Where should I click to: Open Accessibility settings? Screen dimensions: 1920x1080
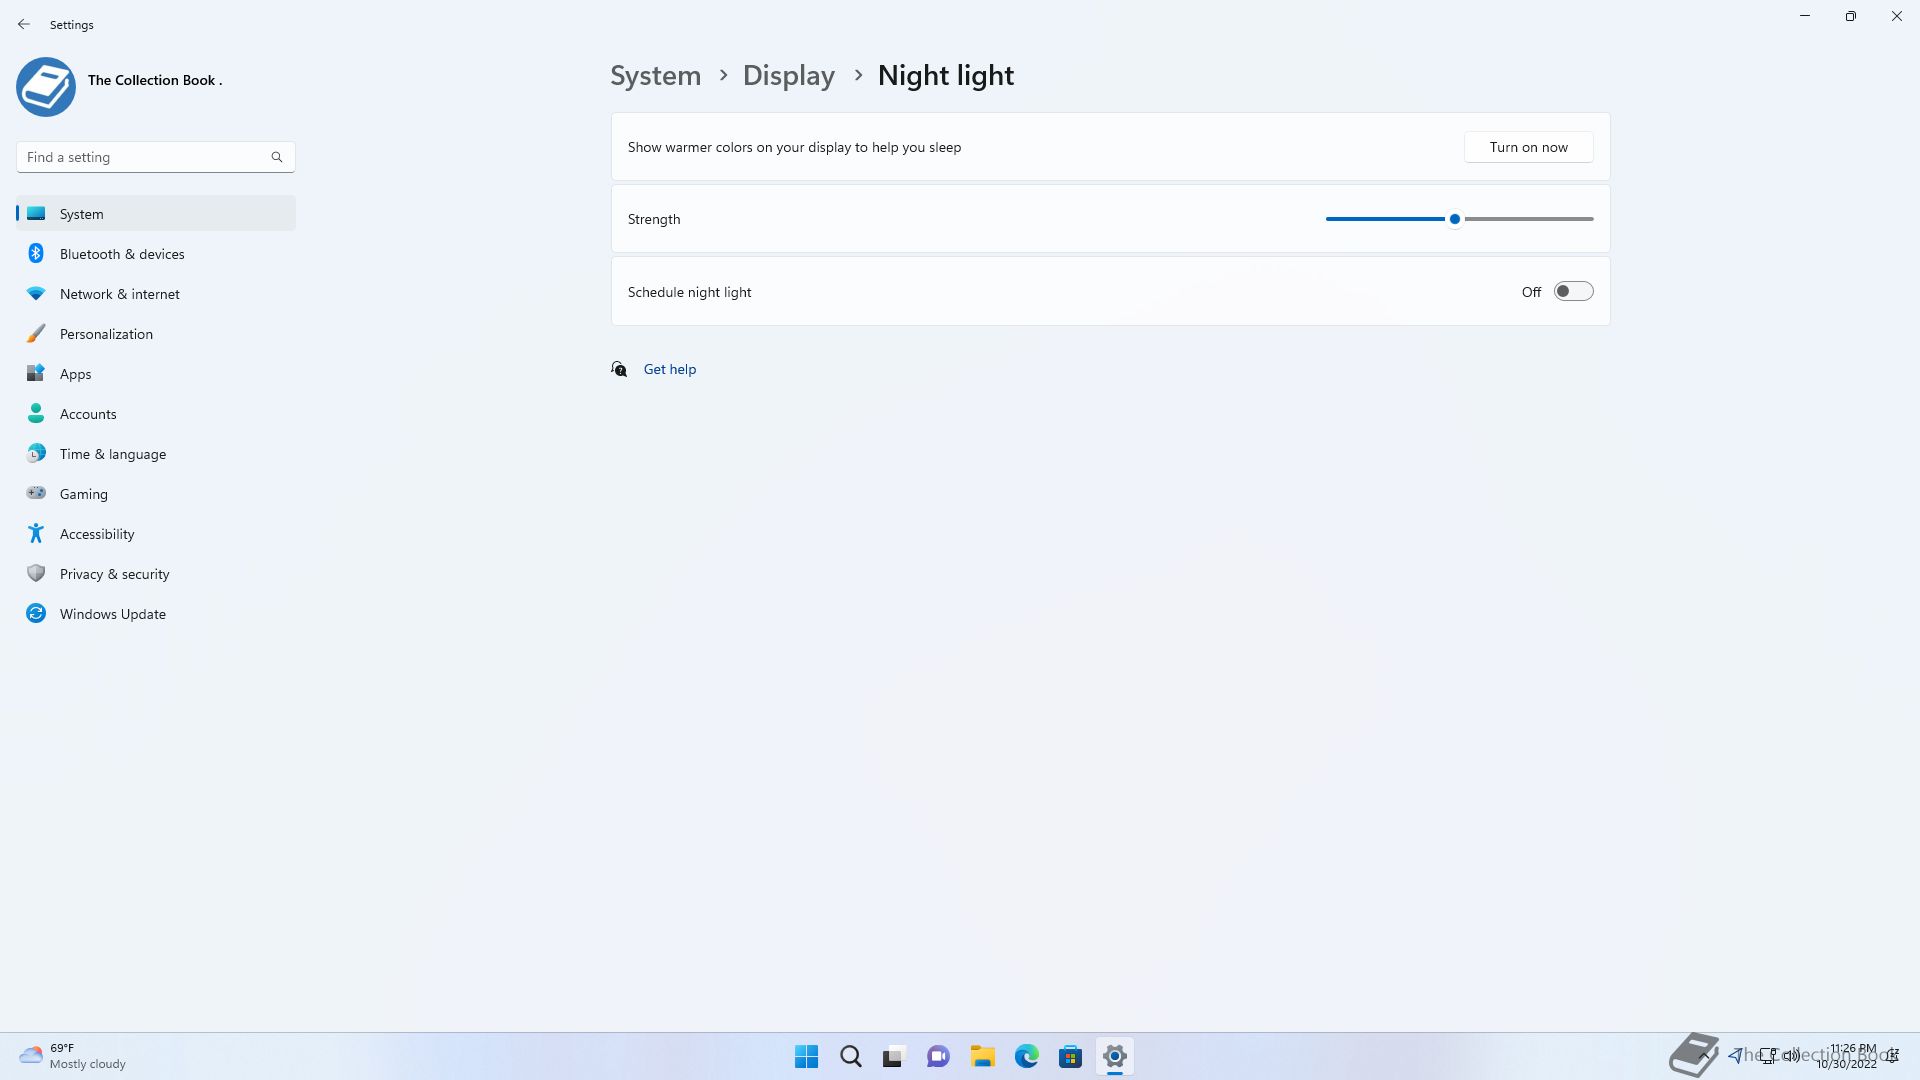(x=156, y=533)
